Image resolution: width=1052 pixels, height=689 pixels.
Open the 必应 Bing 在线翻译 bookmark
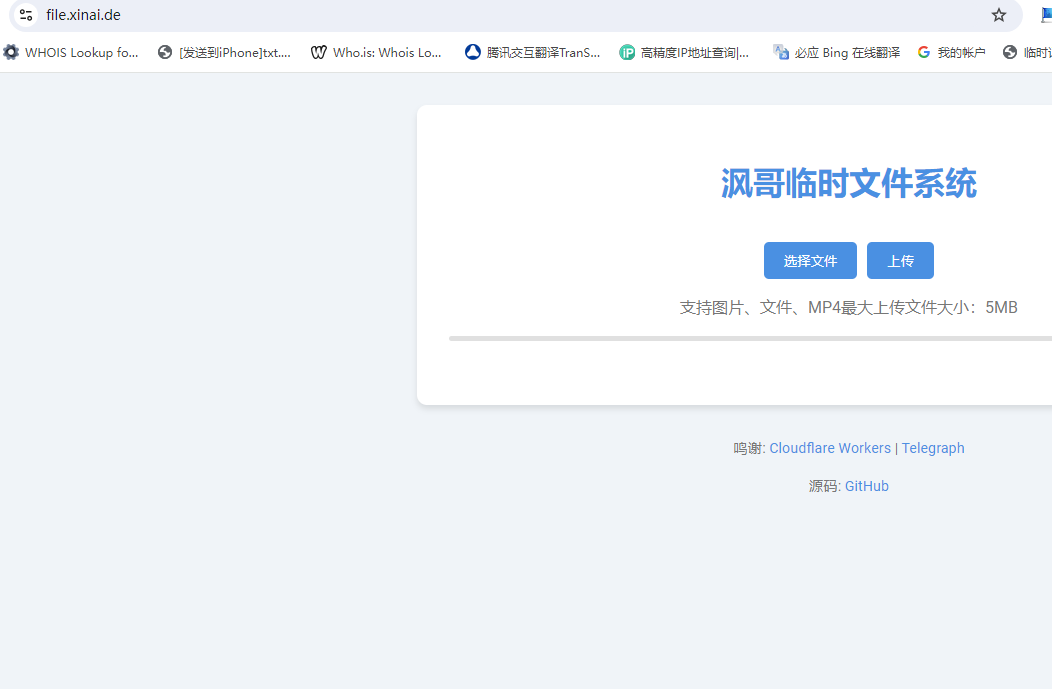coord(837,52)
